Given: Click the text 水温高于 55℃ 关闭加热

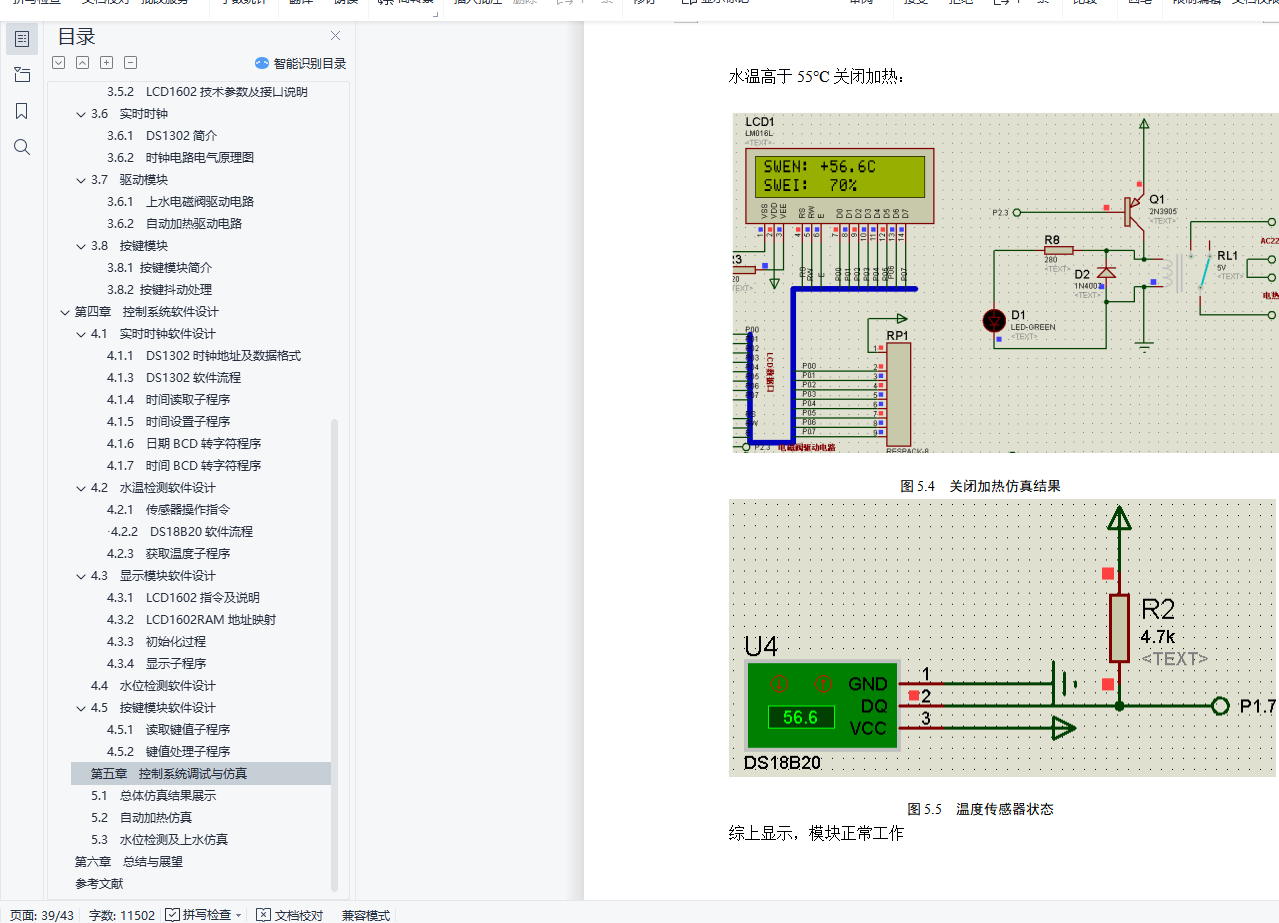Looking at the screenshot, I should [817, 77].
